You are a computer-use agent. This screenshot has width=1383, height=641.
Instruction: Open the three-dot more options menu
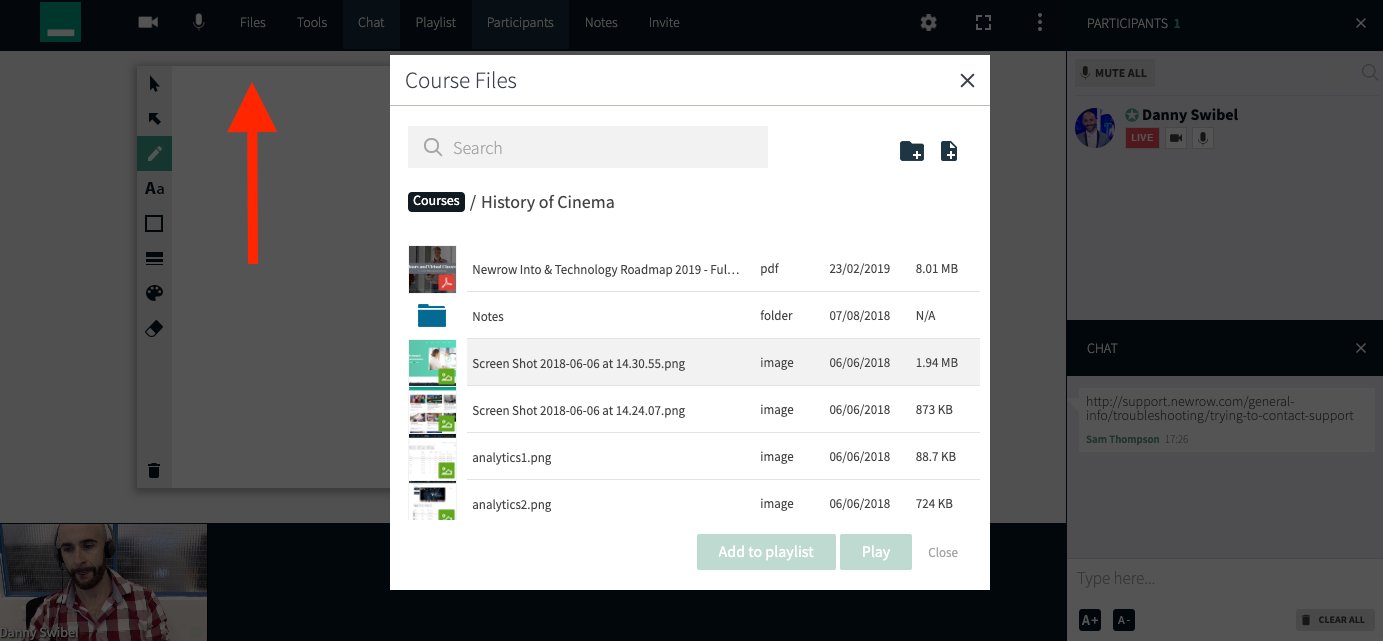pyautogui.click(x=1040, y=22)
